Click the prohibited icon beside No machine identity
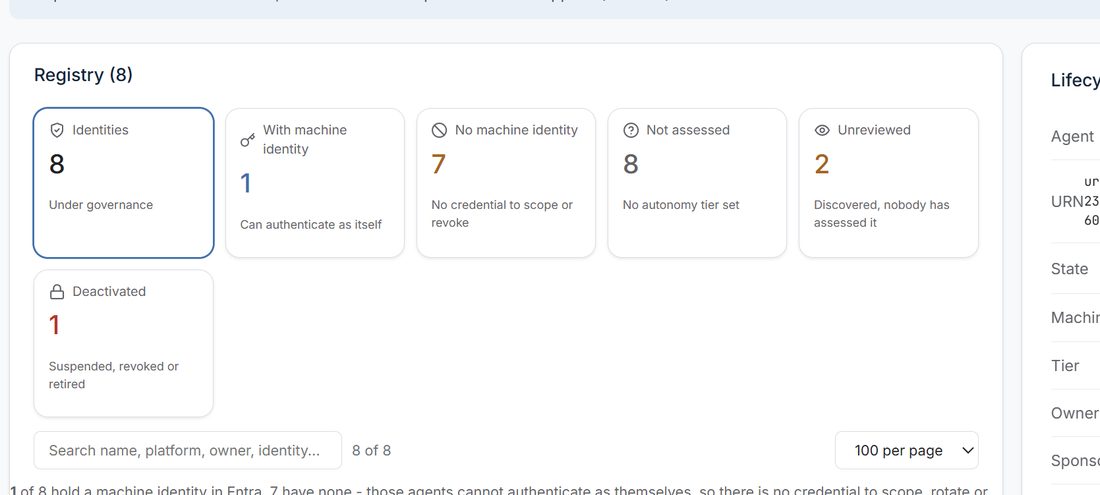 (439, 130)
